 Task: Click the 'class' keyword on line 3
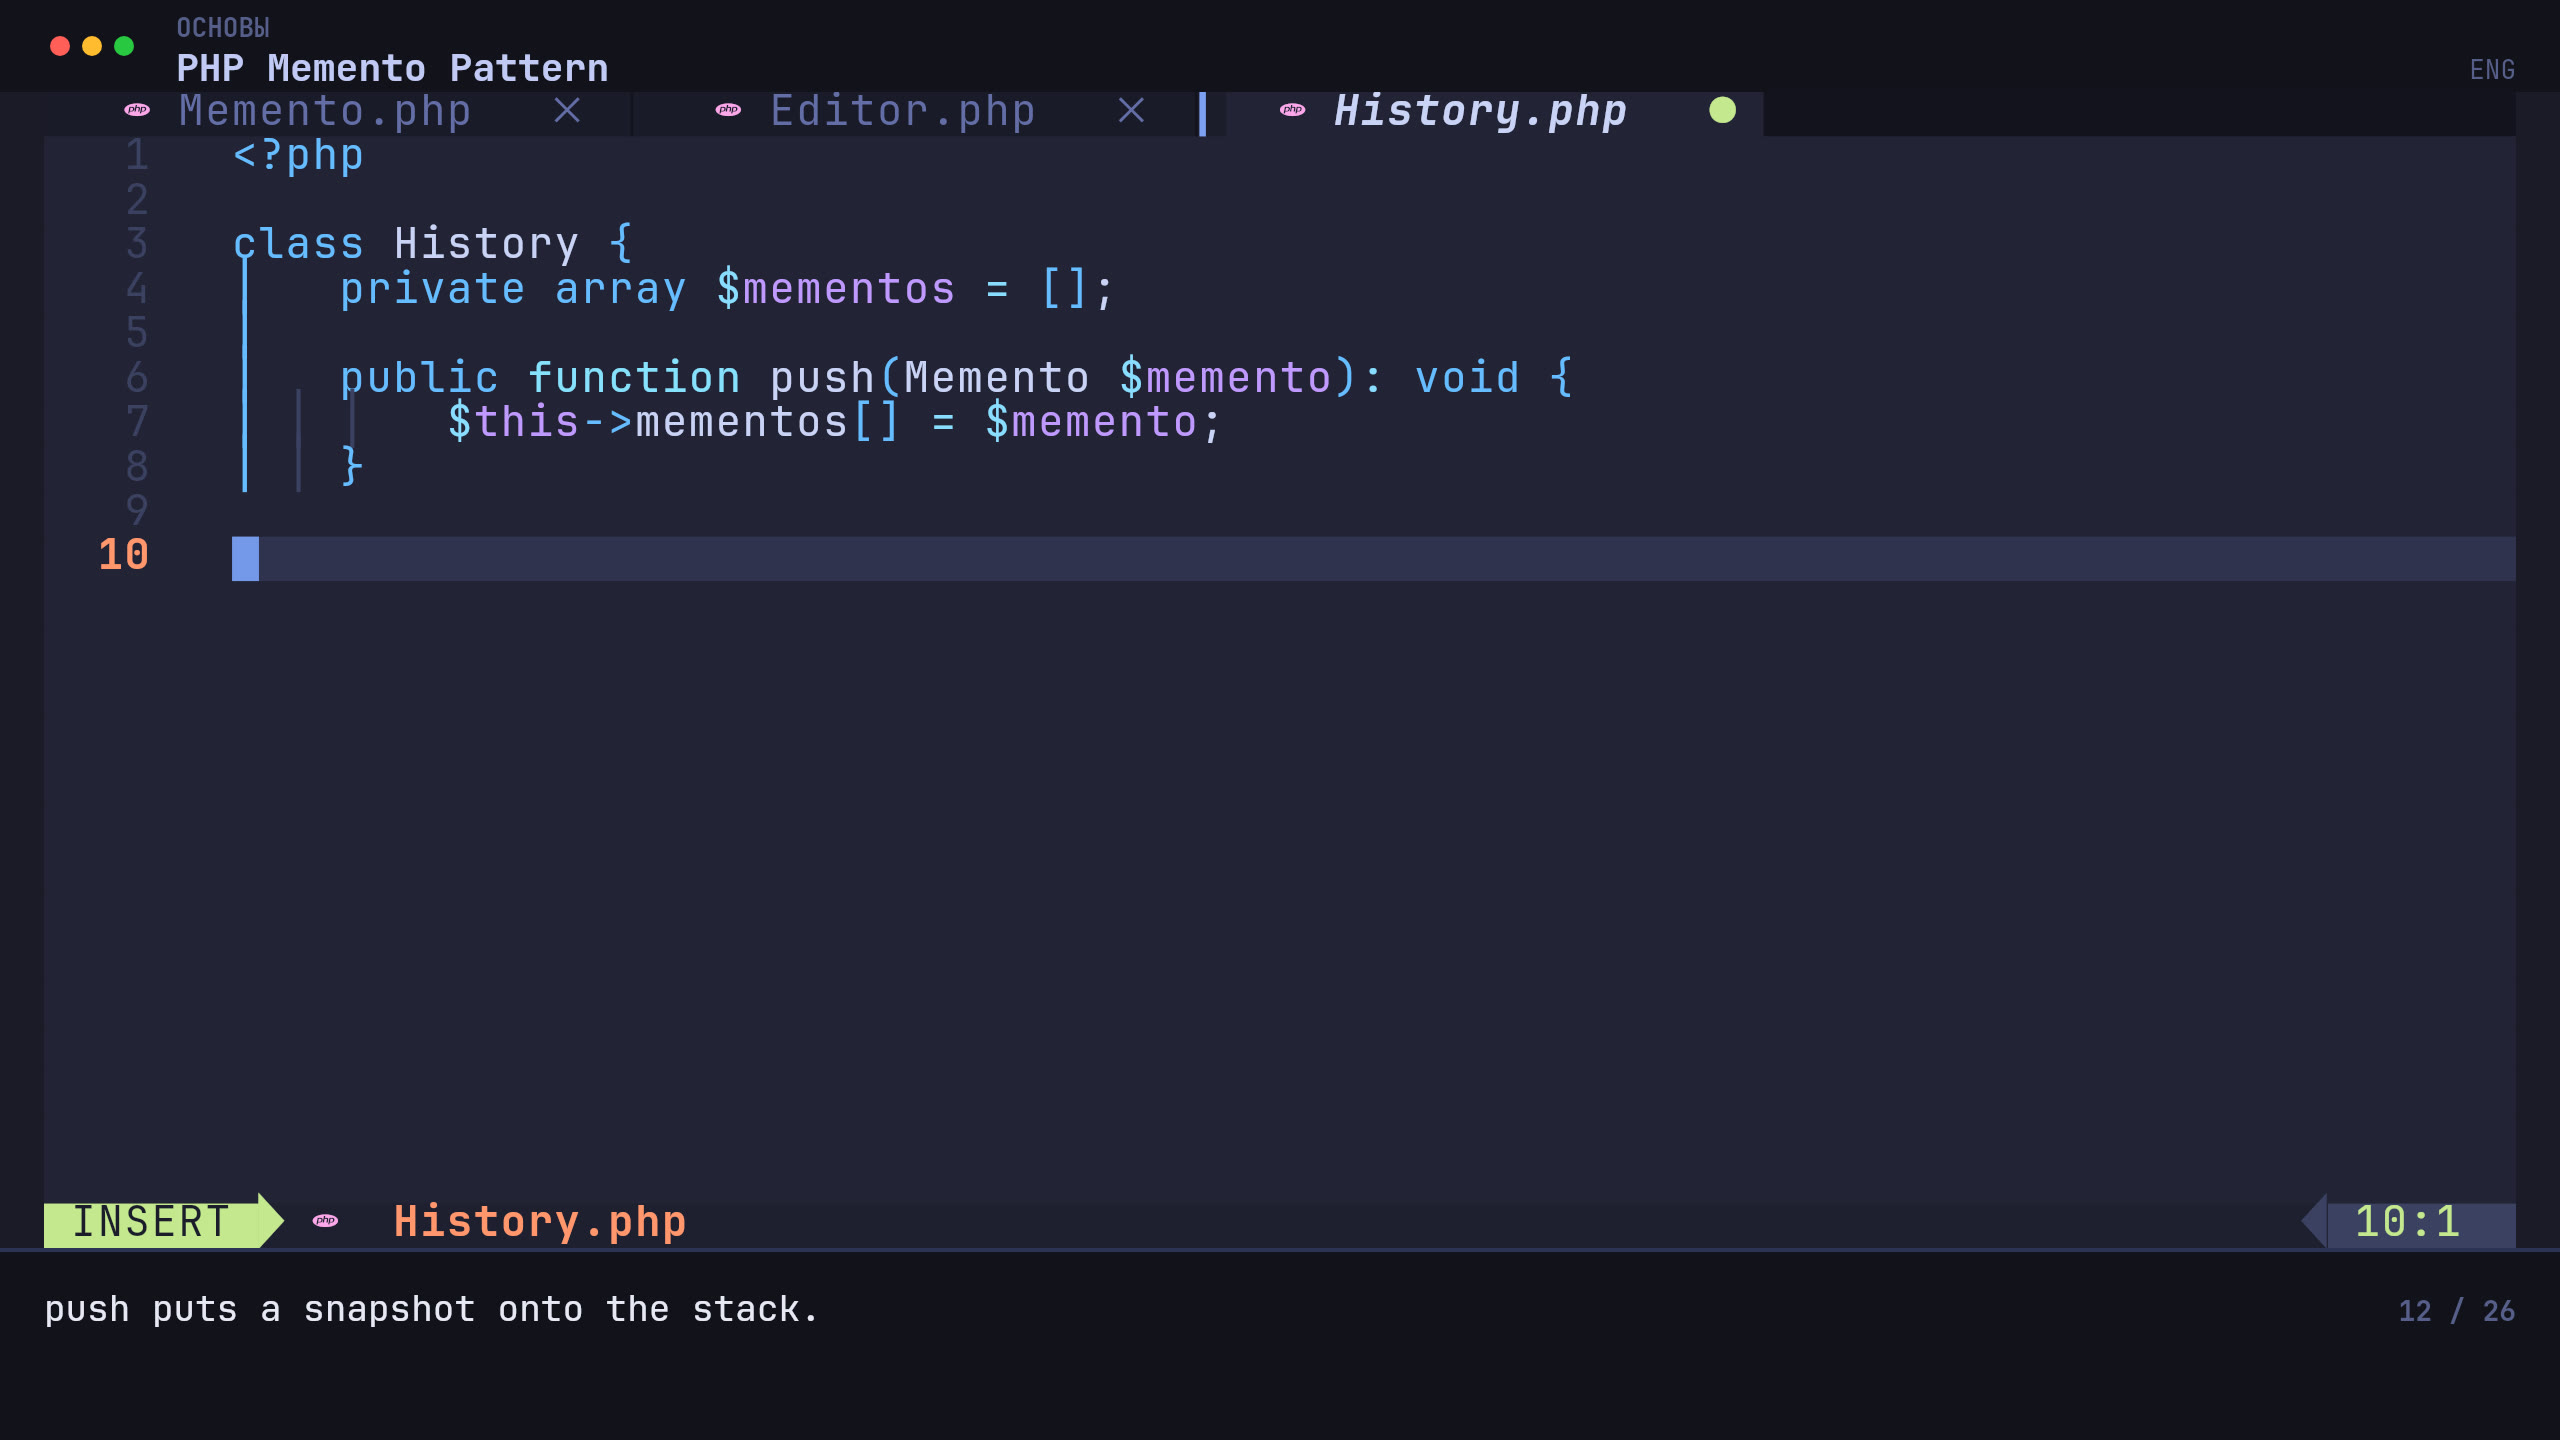[298, 244]
